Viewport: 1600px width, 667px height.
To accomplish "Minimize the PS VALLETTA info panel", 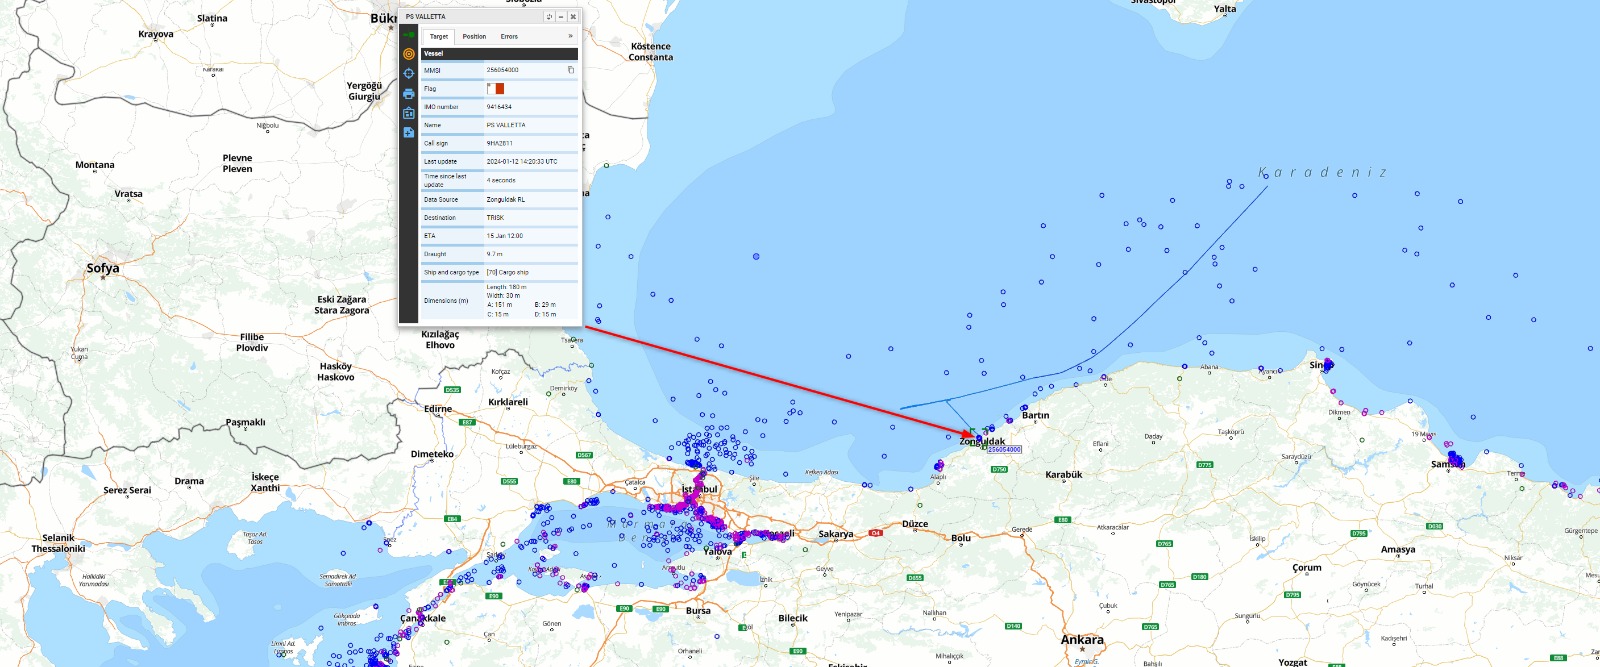I will (x=561, y=17).
